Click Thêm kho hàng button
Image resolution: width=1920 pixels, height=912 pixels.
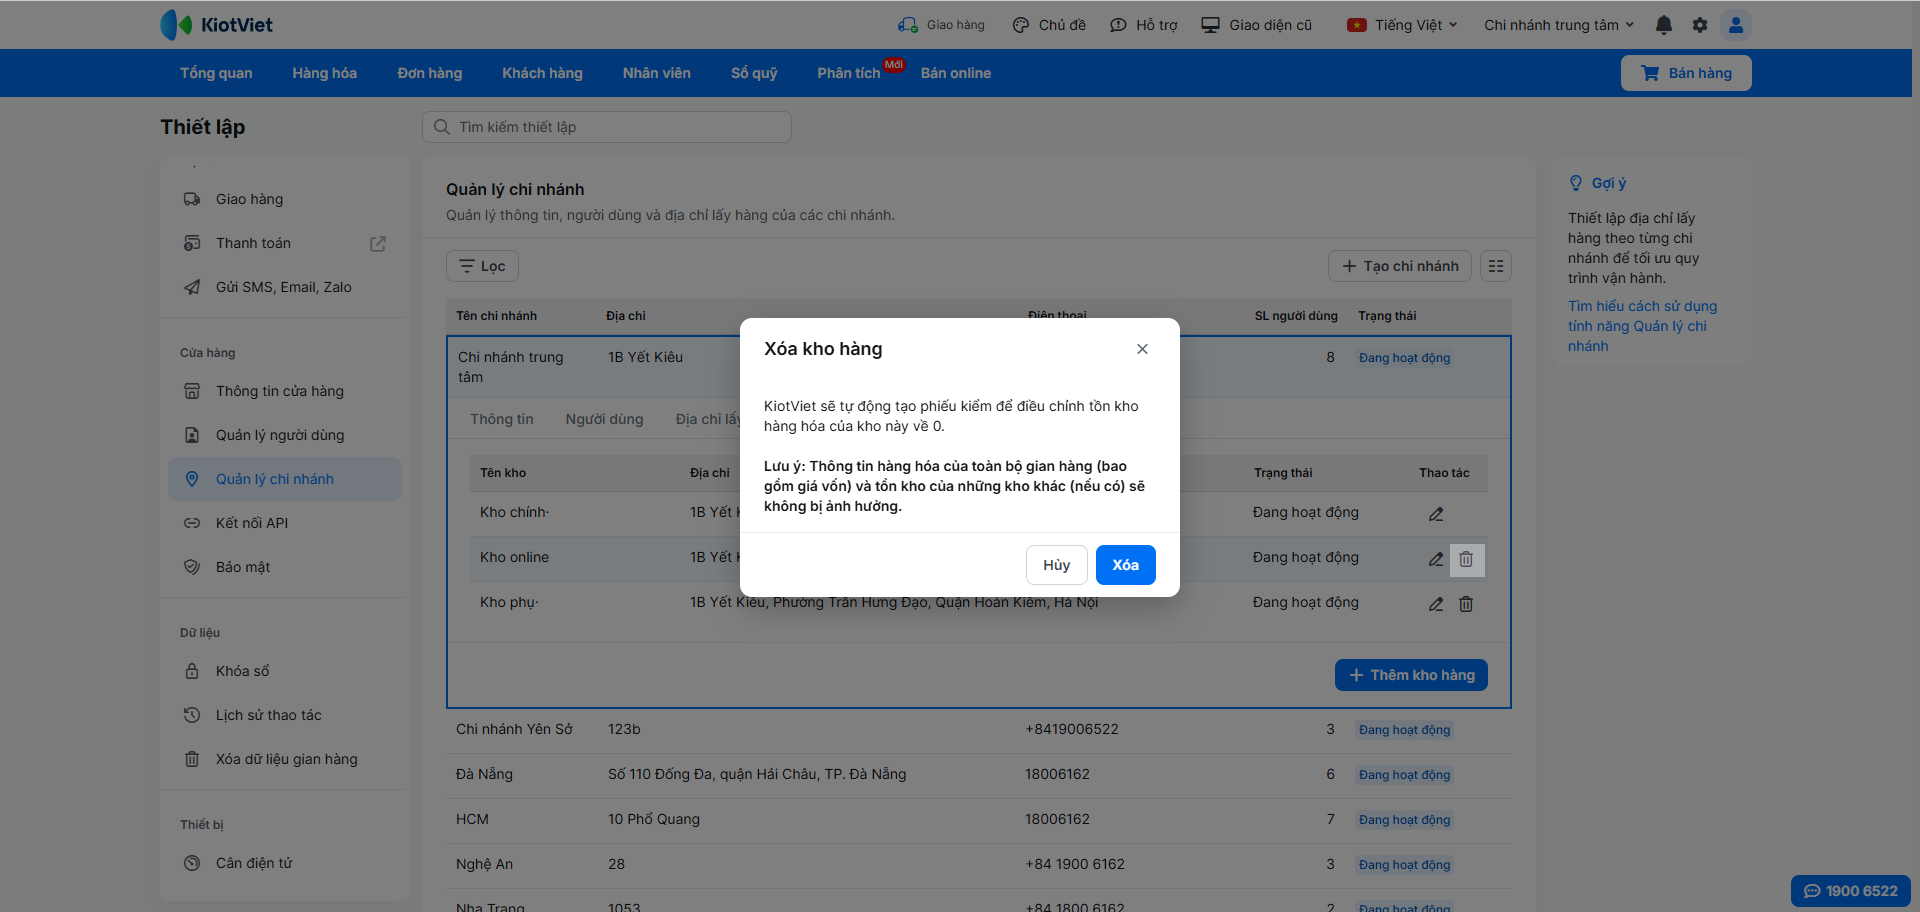click(x=1411, y=675)
